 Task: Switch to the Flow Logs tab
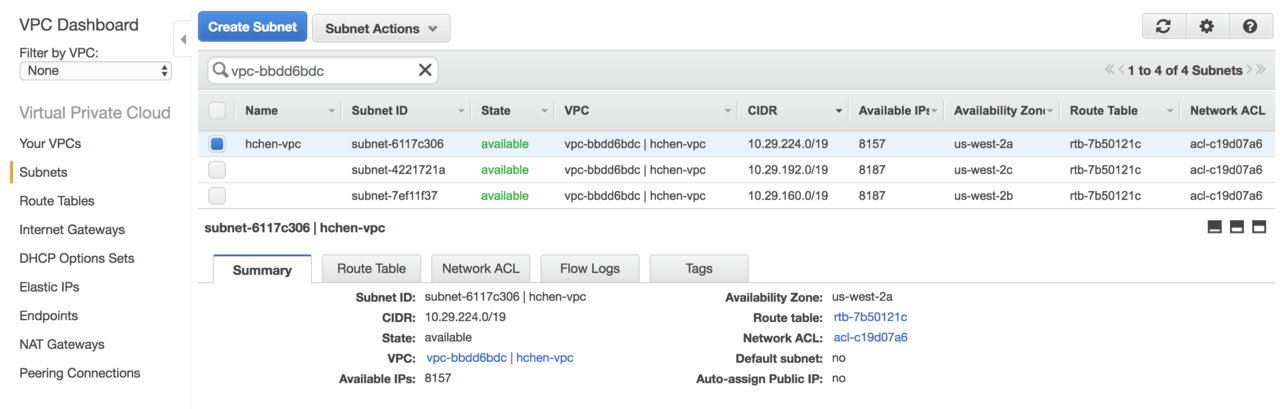coord(589,269)
